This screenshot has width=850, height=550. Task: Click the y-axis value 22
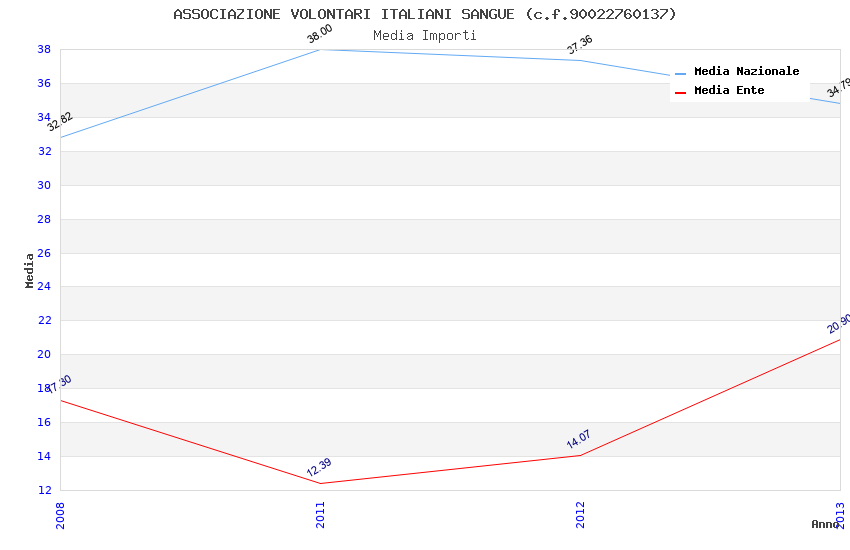(x=44, y=320)
